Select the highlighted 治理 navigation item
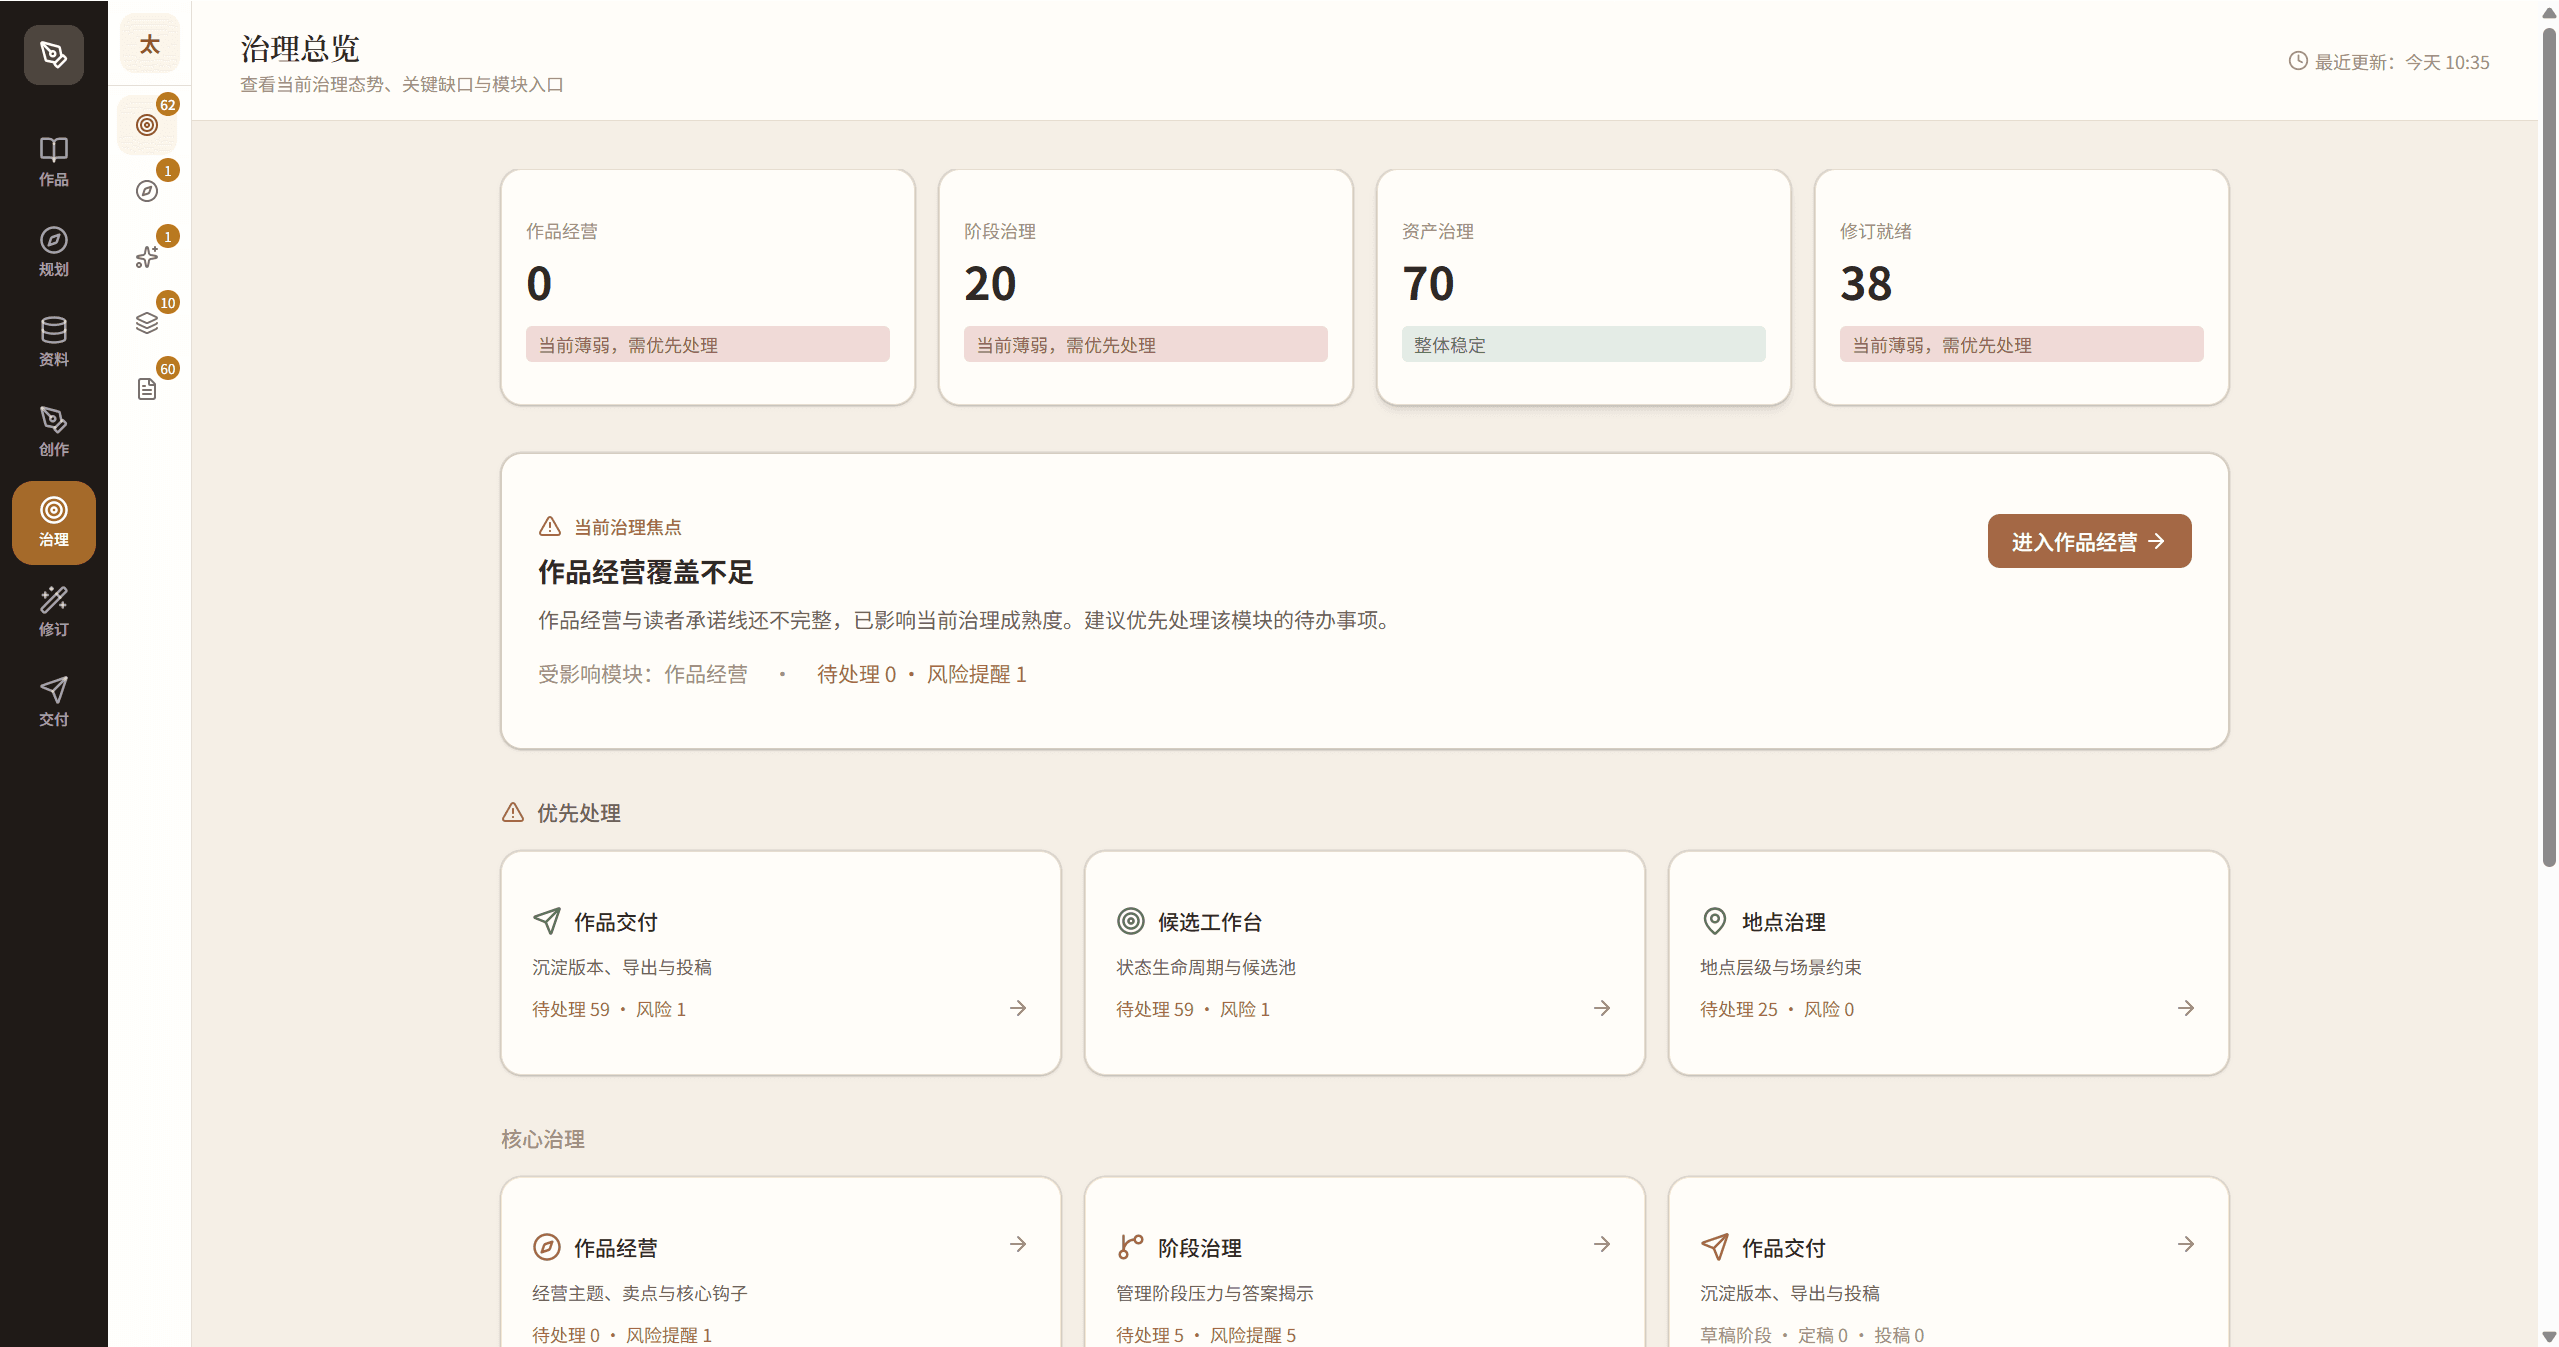The image size is (2559, 1347). (x=53, y=522)
